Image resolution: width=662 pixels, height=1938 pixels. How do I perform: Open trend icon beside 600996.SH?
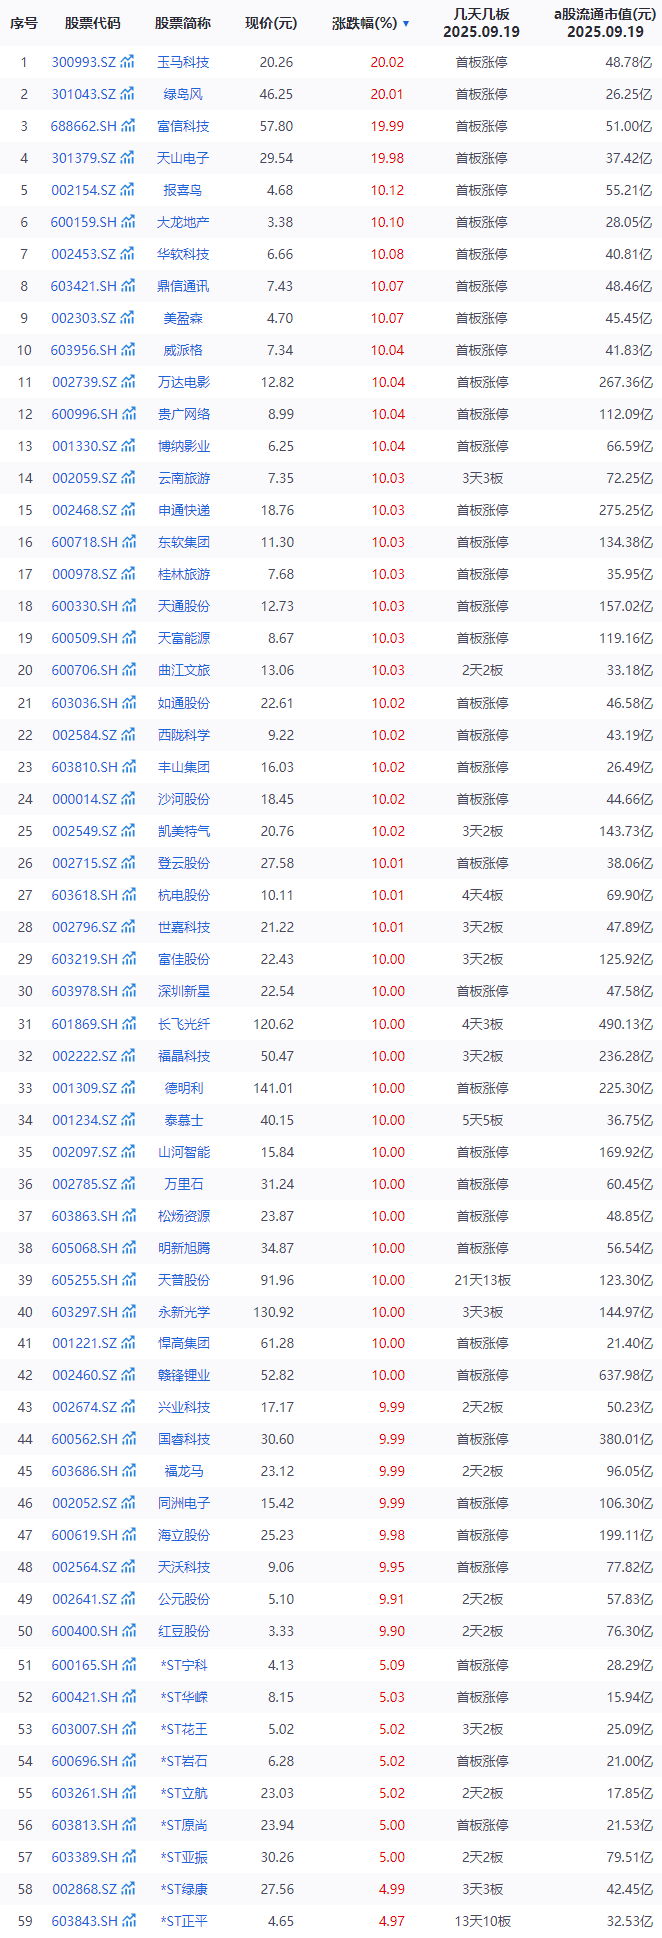tap(128, 414)
